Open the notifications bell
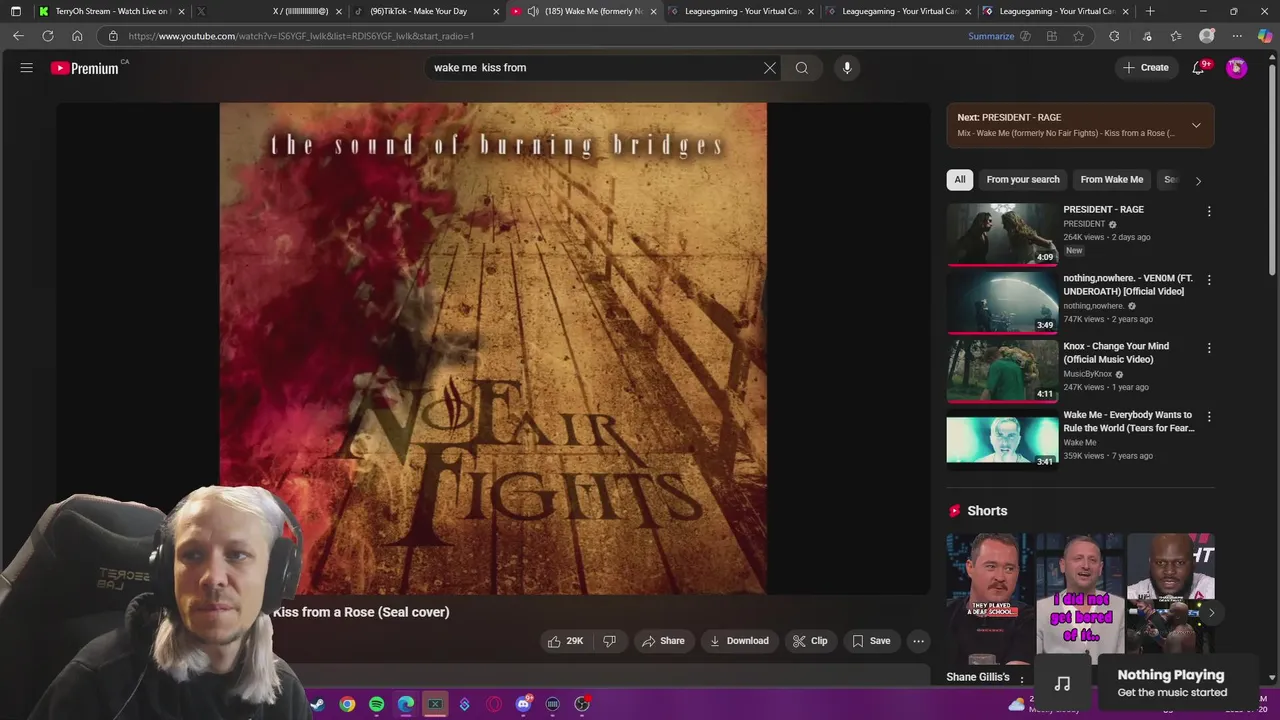1280x720 pixels. click(x=1198, y=68)
